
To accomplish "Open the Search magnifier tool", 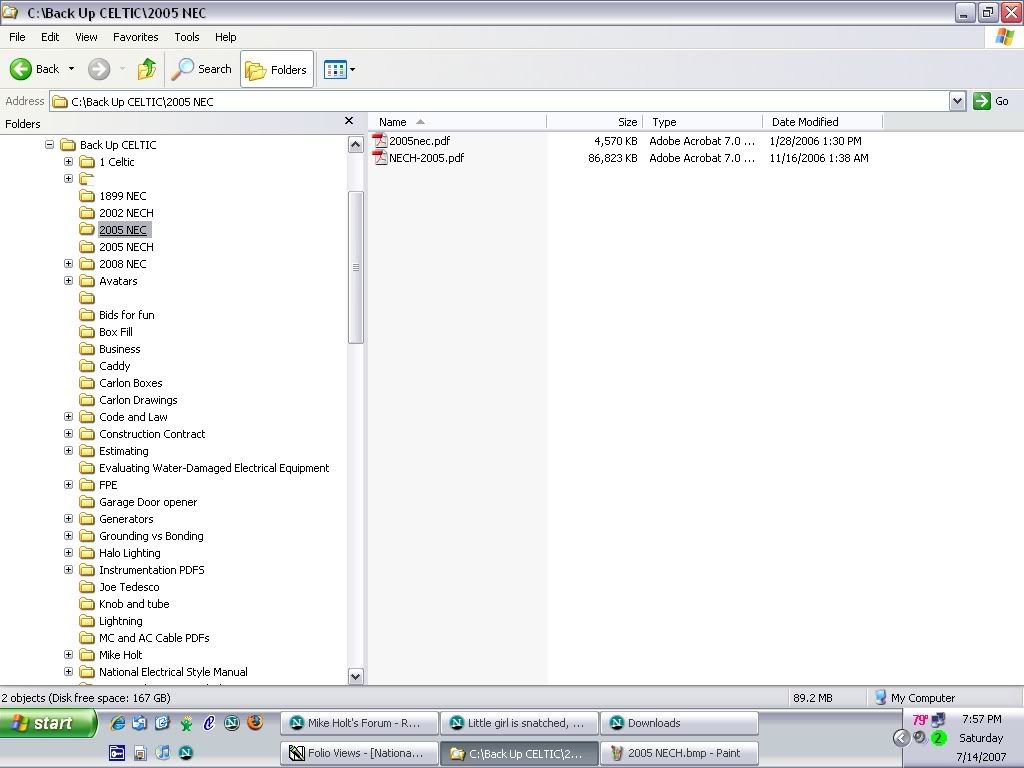I will (183, 69).
